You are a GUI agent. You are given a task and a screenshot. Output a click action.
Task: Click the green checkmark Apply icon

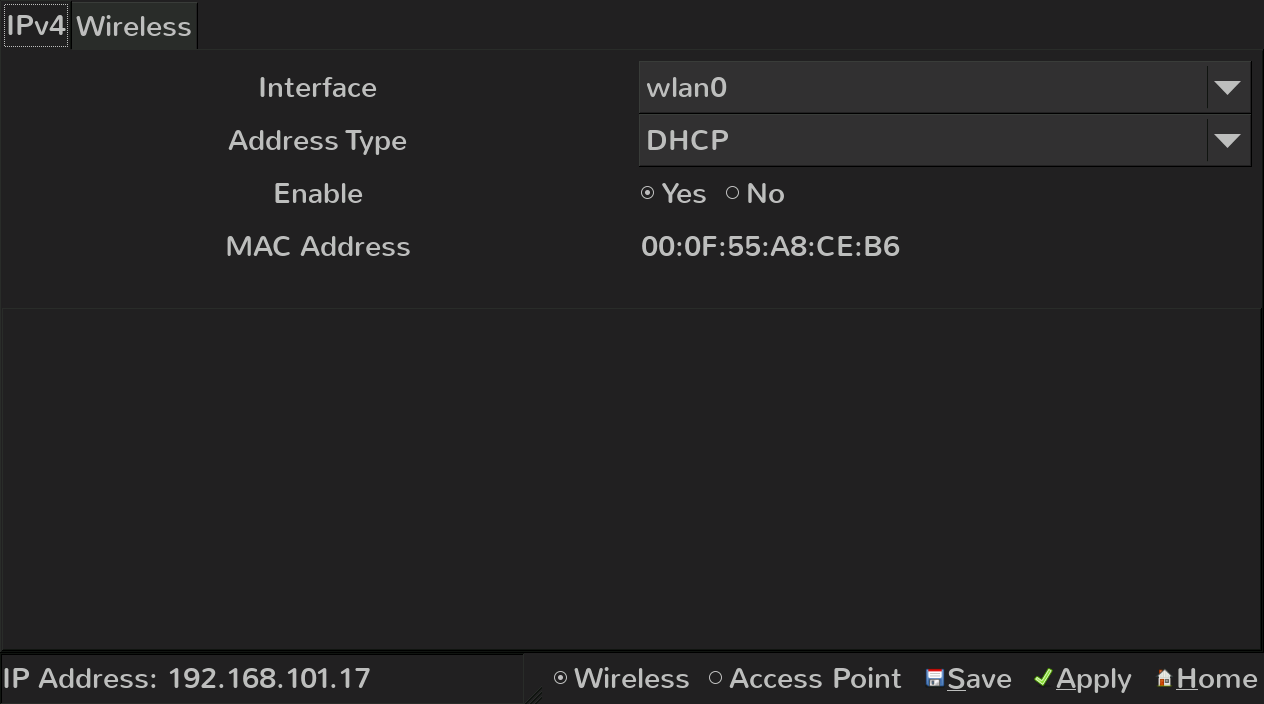[1043, 678]
